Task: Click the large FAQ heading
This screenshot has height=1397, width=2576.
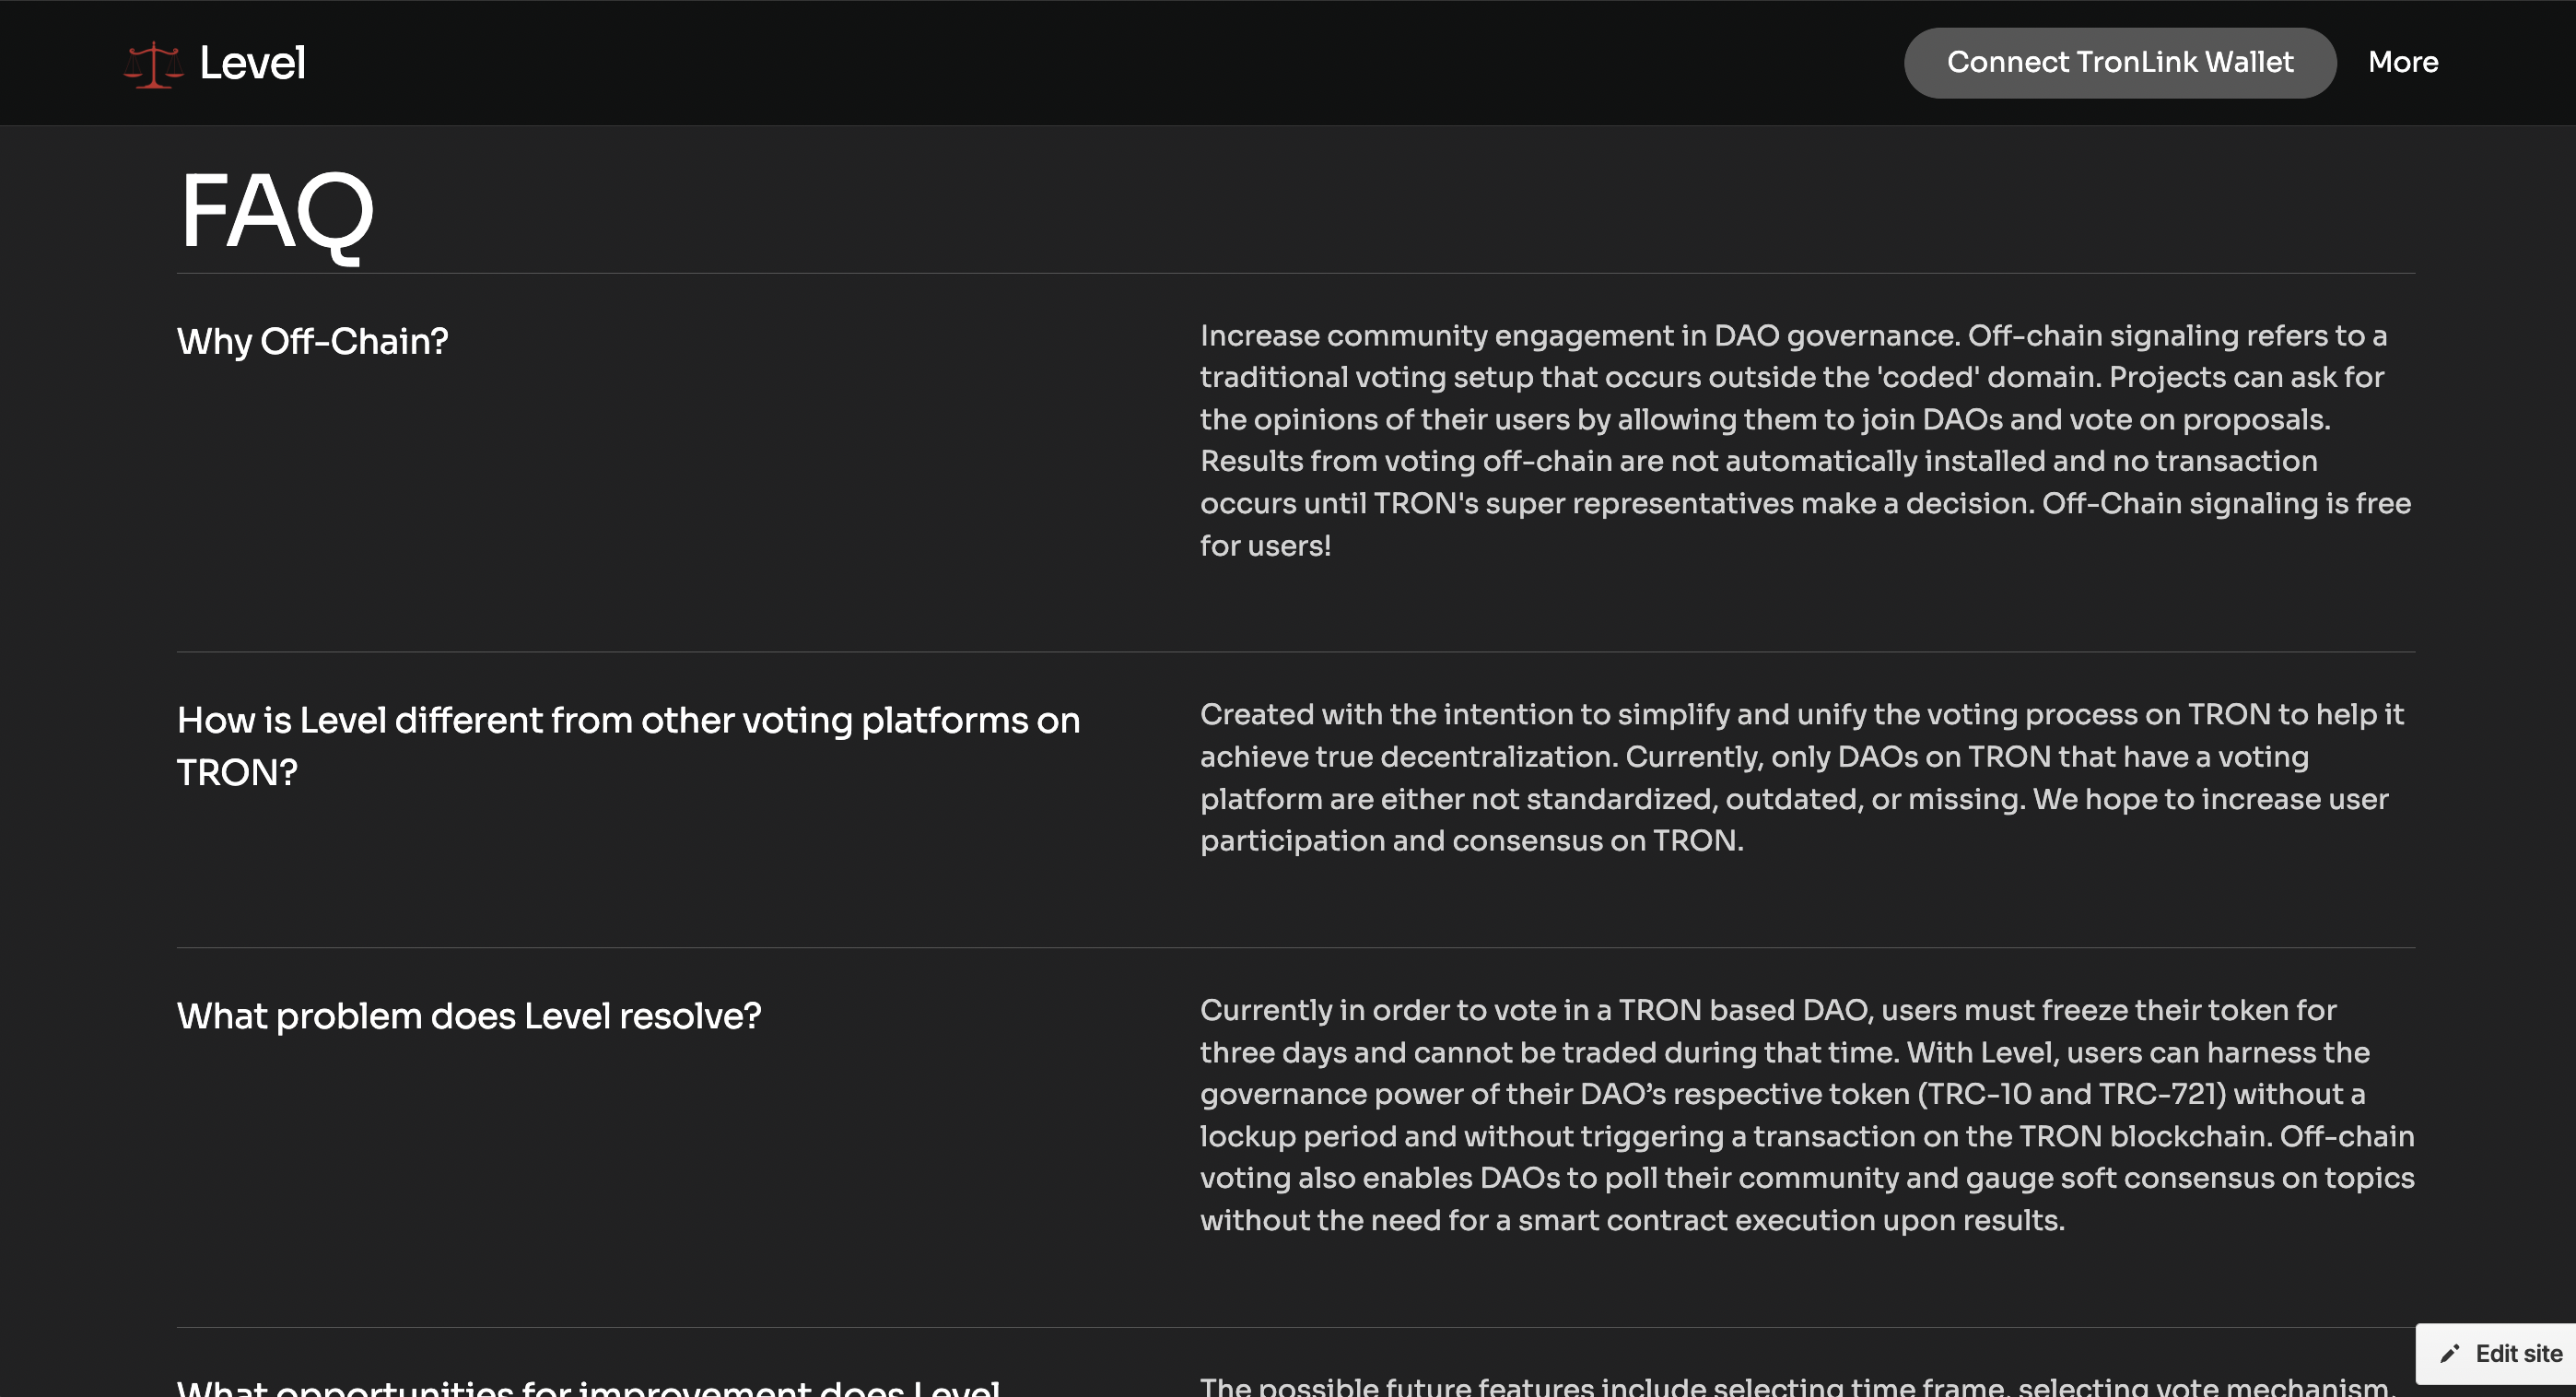Action: [x=276, y=212]
